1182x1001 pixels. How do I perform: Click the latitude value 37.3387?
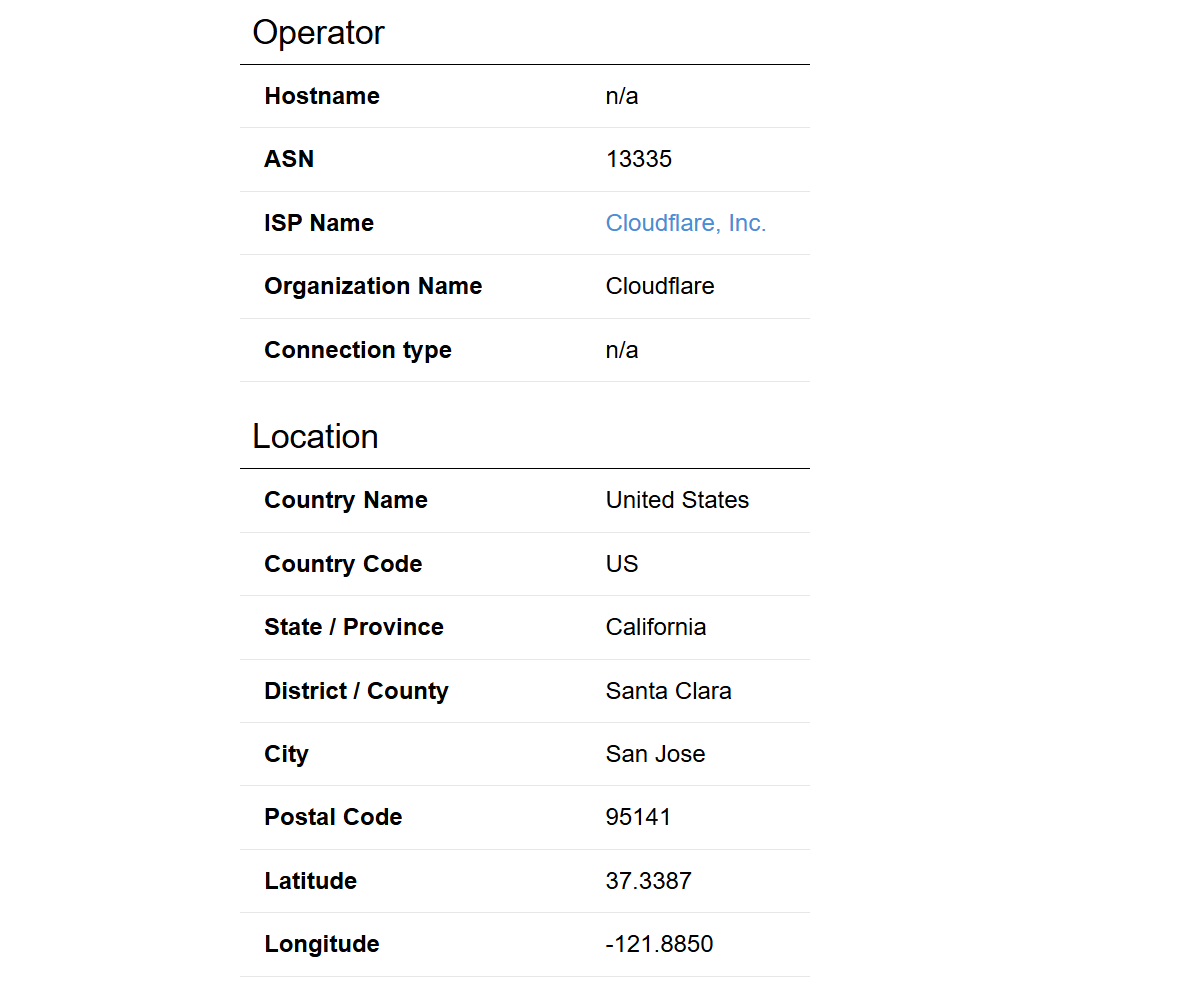click(x=648, y=880)
